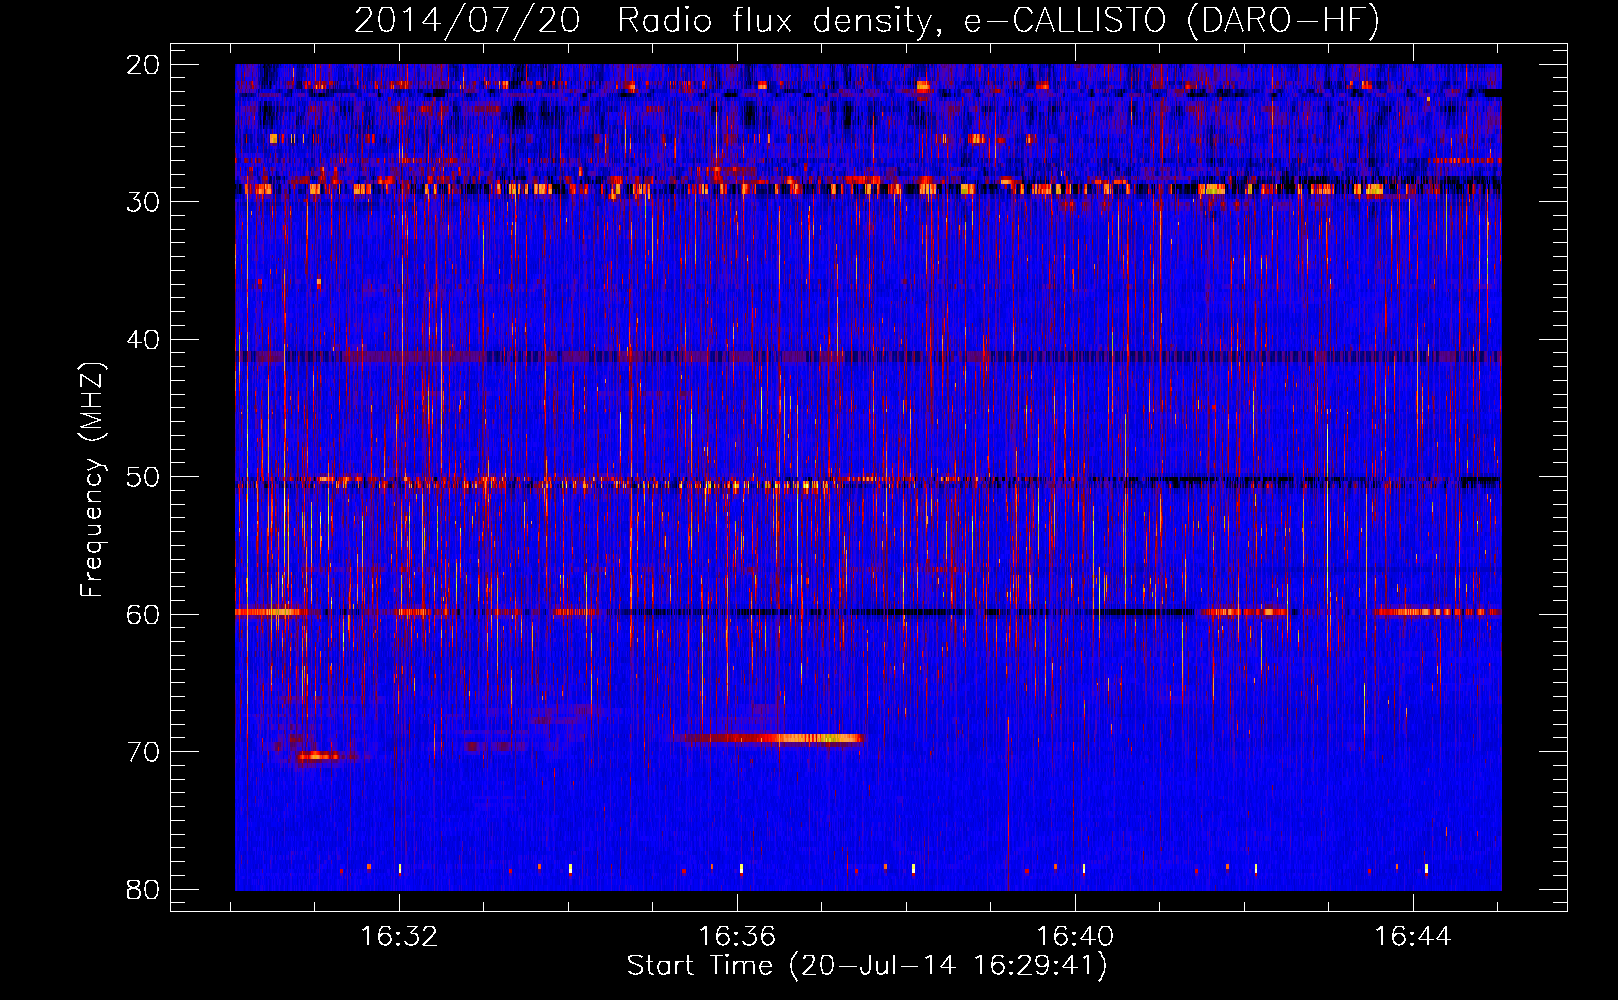Click the time tick label '16:36'
The width and height of the screenshot is (1618, 1000).
tap(737, 937)
